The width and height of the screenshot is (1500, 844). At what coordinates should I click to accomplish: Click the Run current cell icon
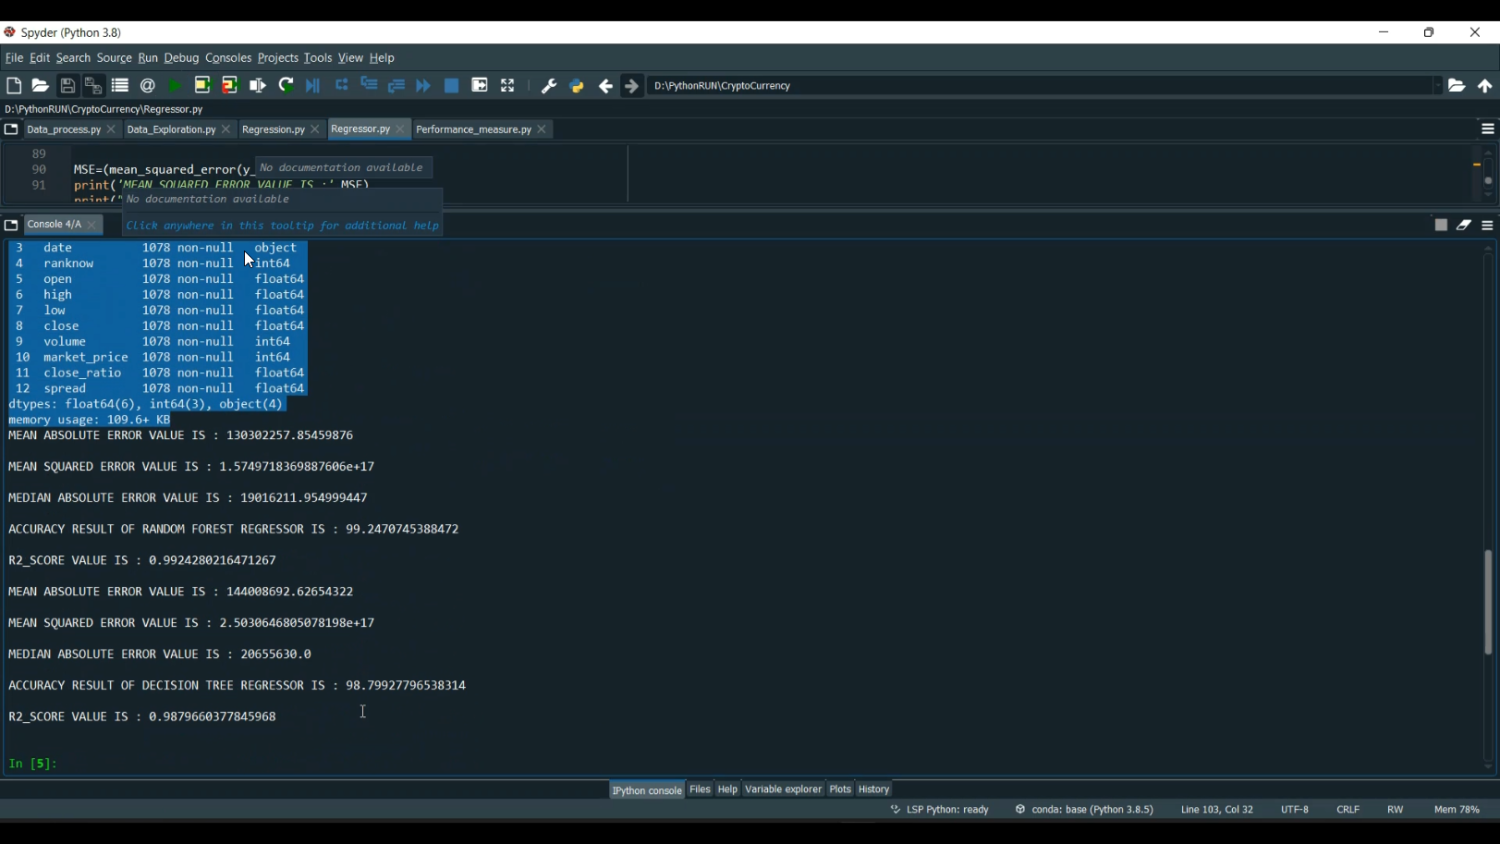(x=202, y=86)
